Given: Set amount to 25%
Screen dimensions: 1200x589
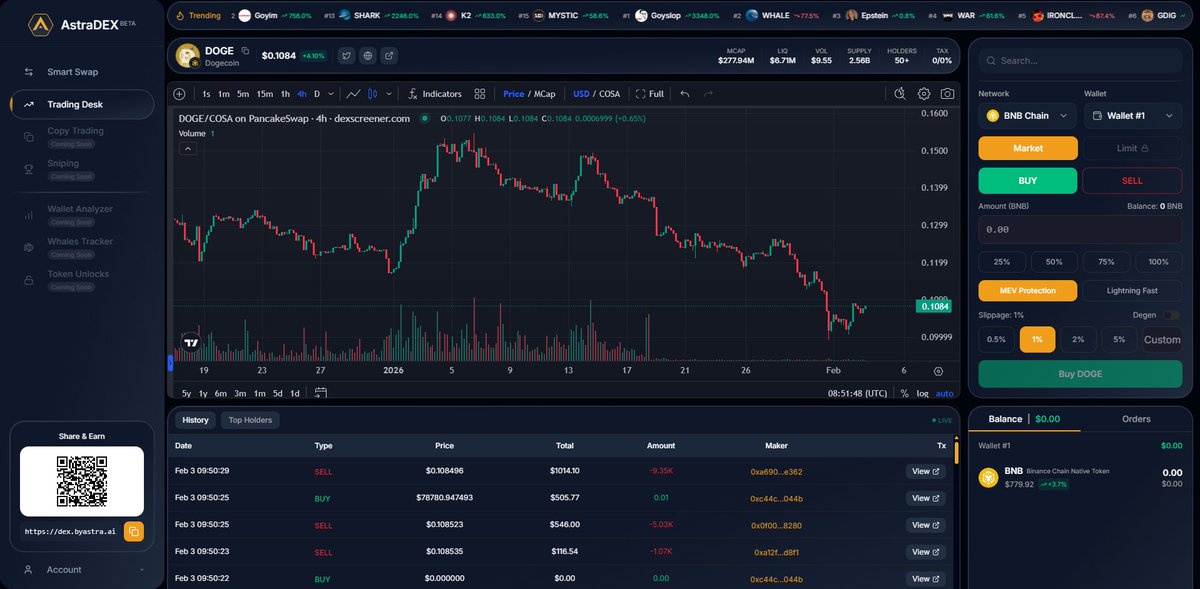Looking at the screenshot, I should (1001, 261).
